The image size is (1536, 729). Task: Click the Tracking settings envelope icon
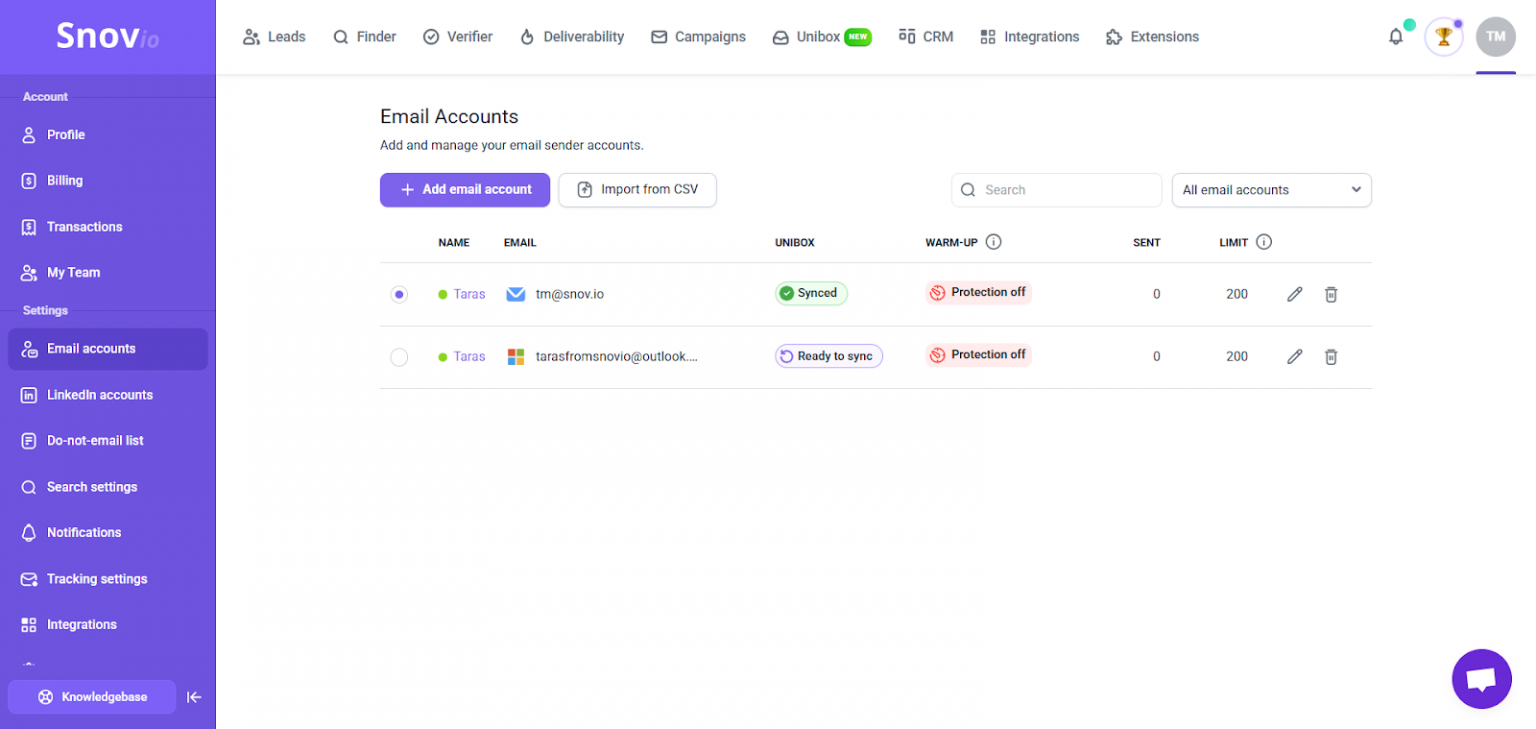29,579
